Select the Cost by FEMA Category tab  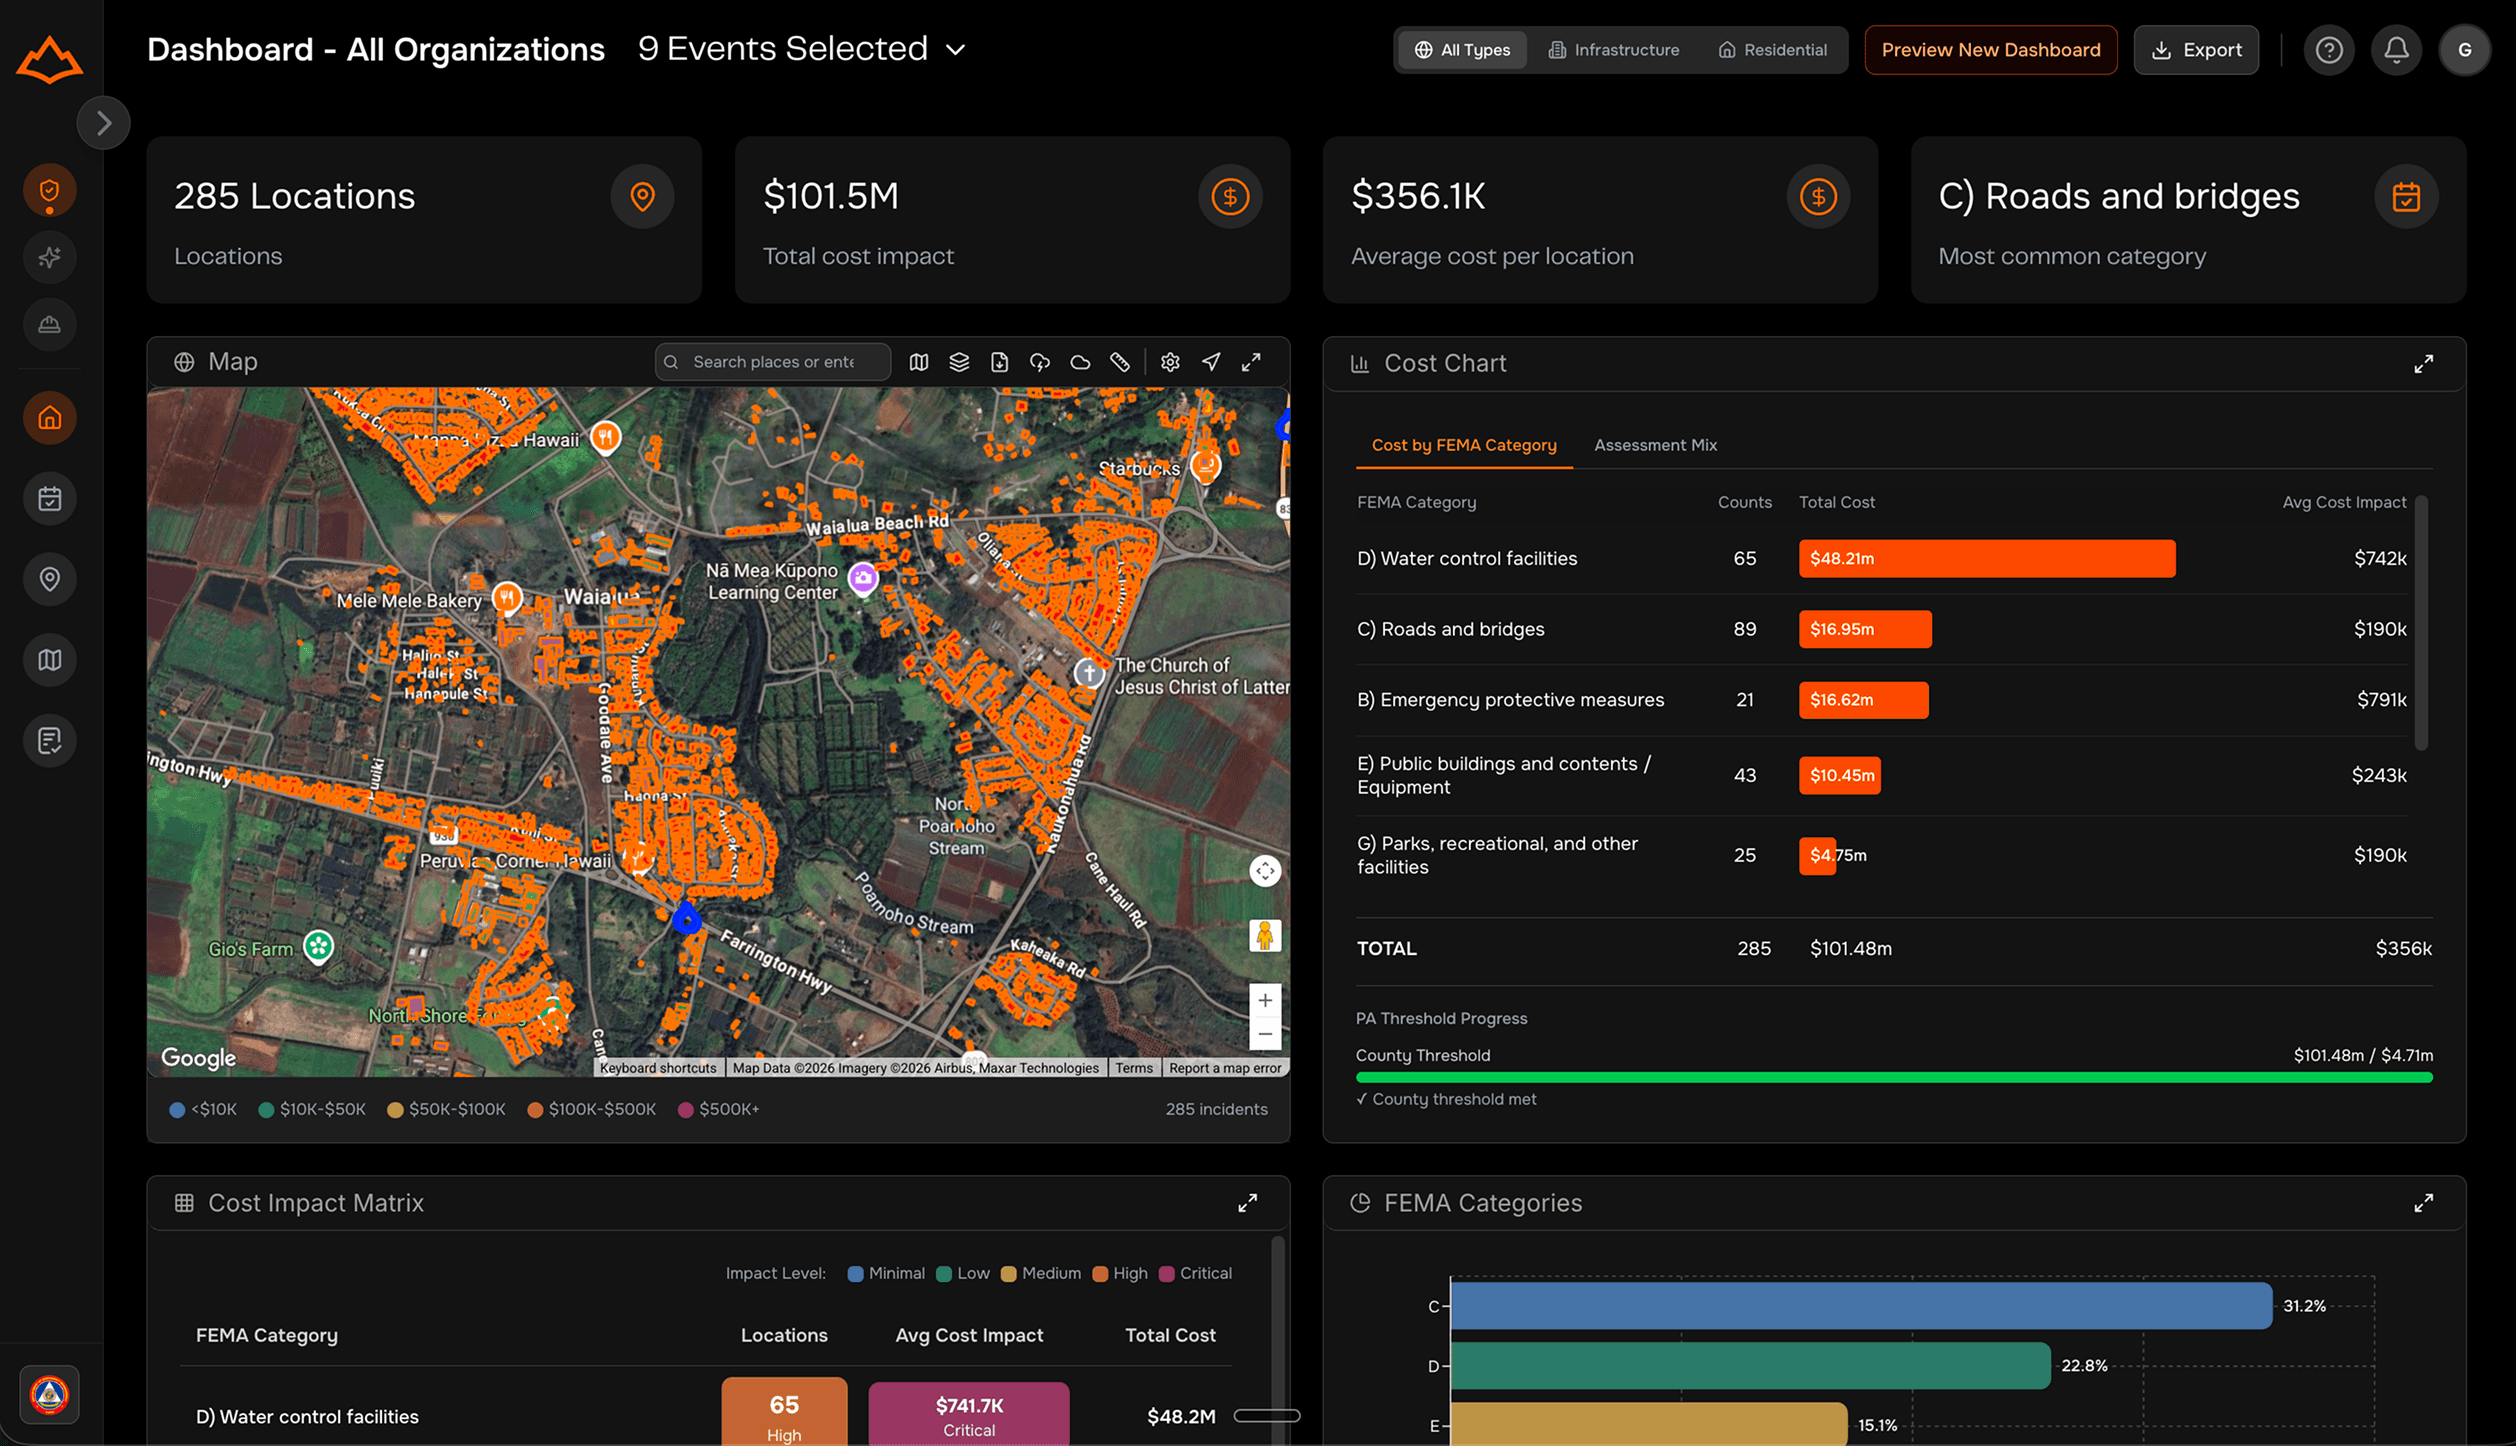[x=1463, y=445]
